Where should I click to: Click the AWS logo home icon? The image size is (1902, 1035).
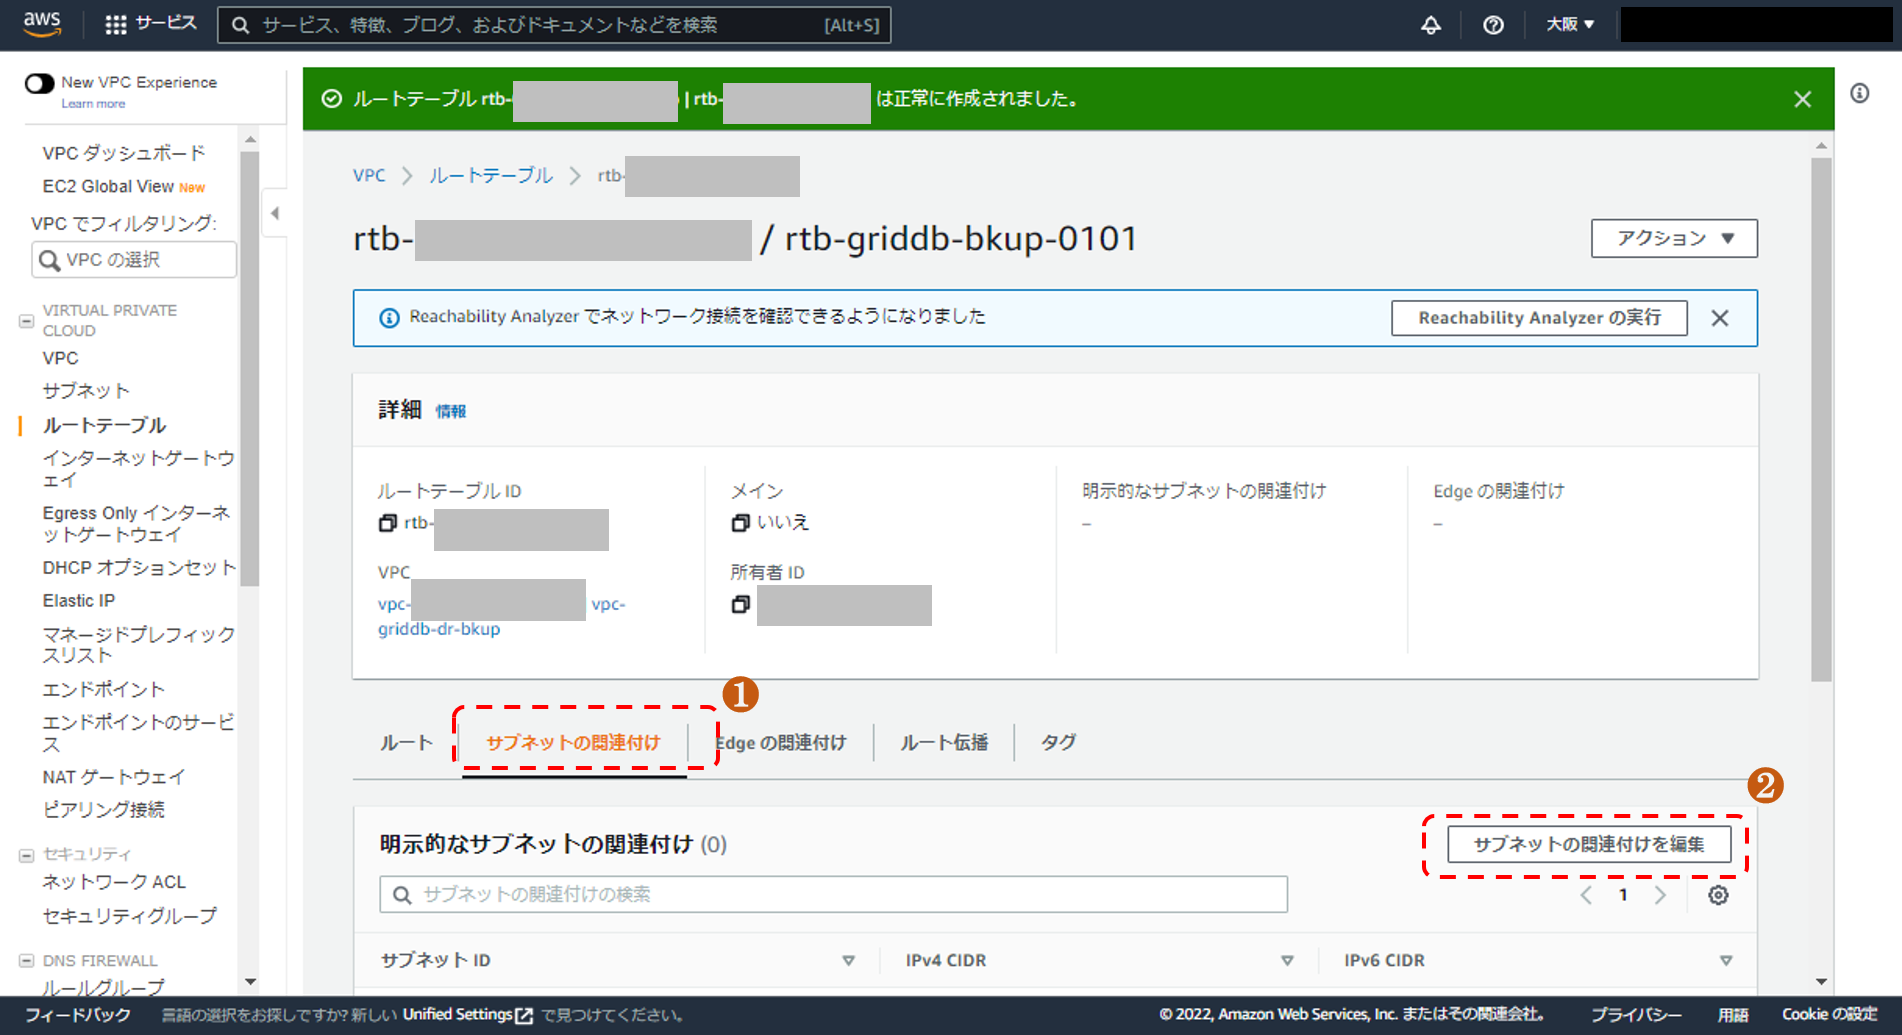coord(42,24)
